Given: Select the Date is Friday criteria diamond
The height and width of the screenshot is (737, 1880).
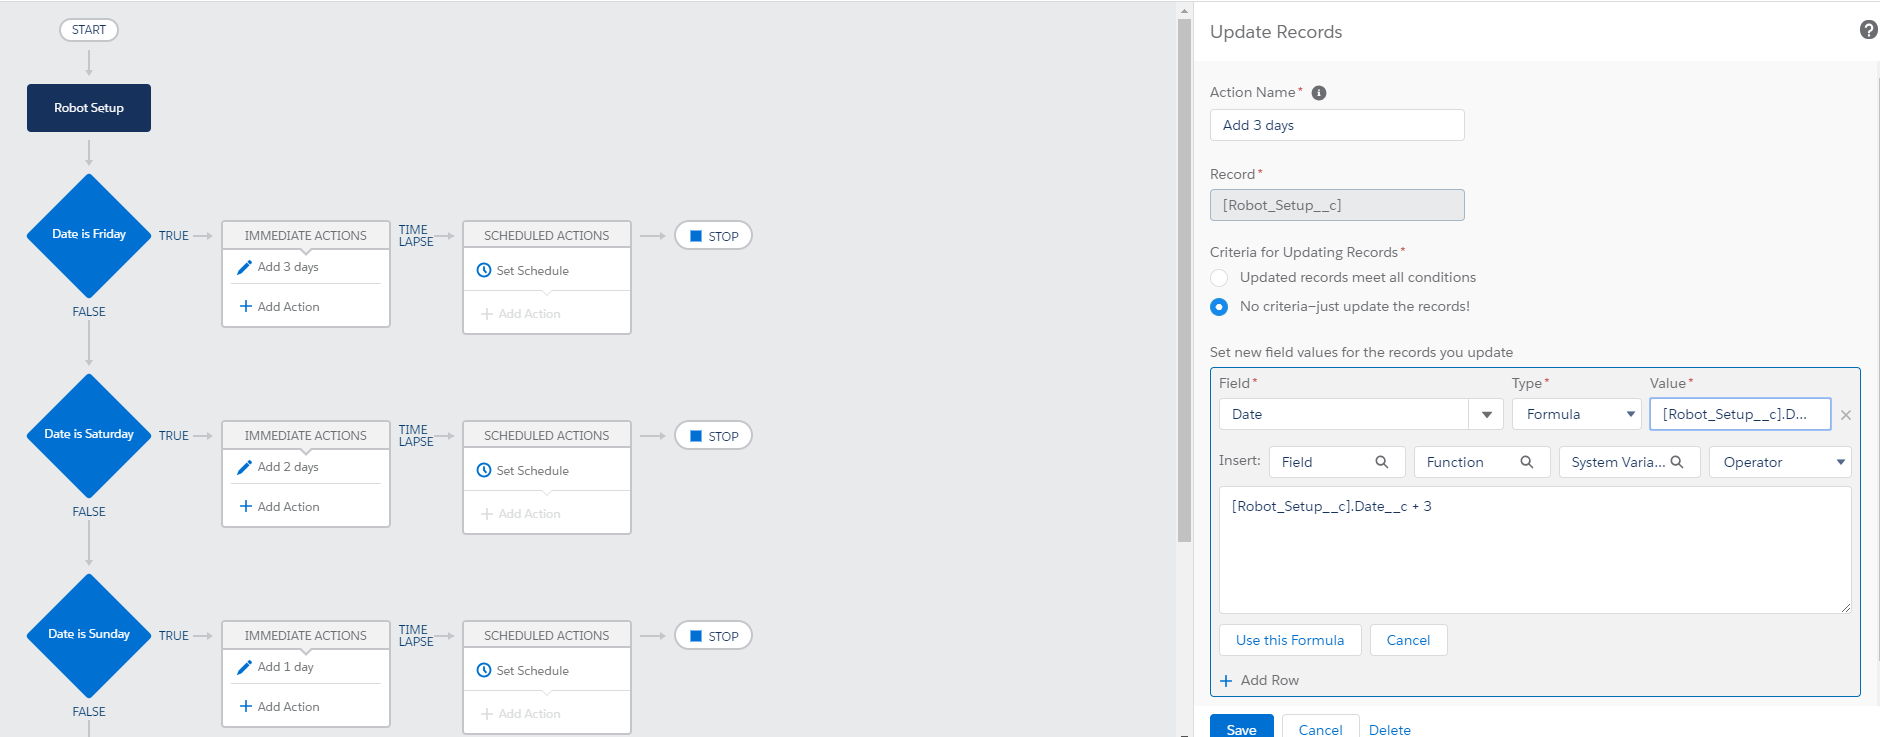Looking at the screenshot, I should pos(89,235).
